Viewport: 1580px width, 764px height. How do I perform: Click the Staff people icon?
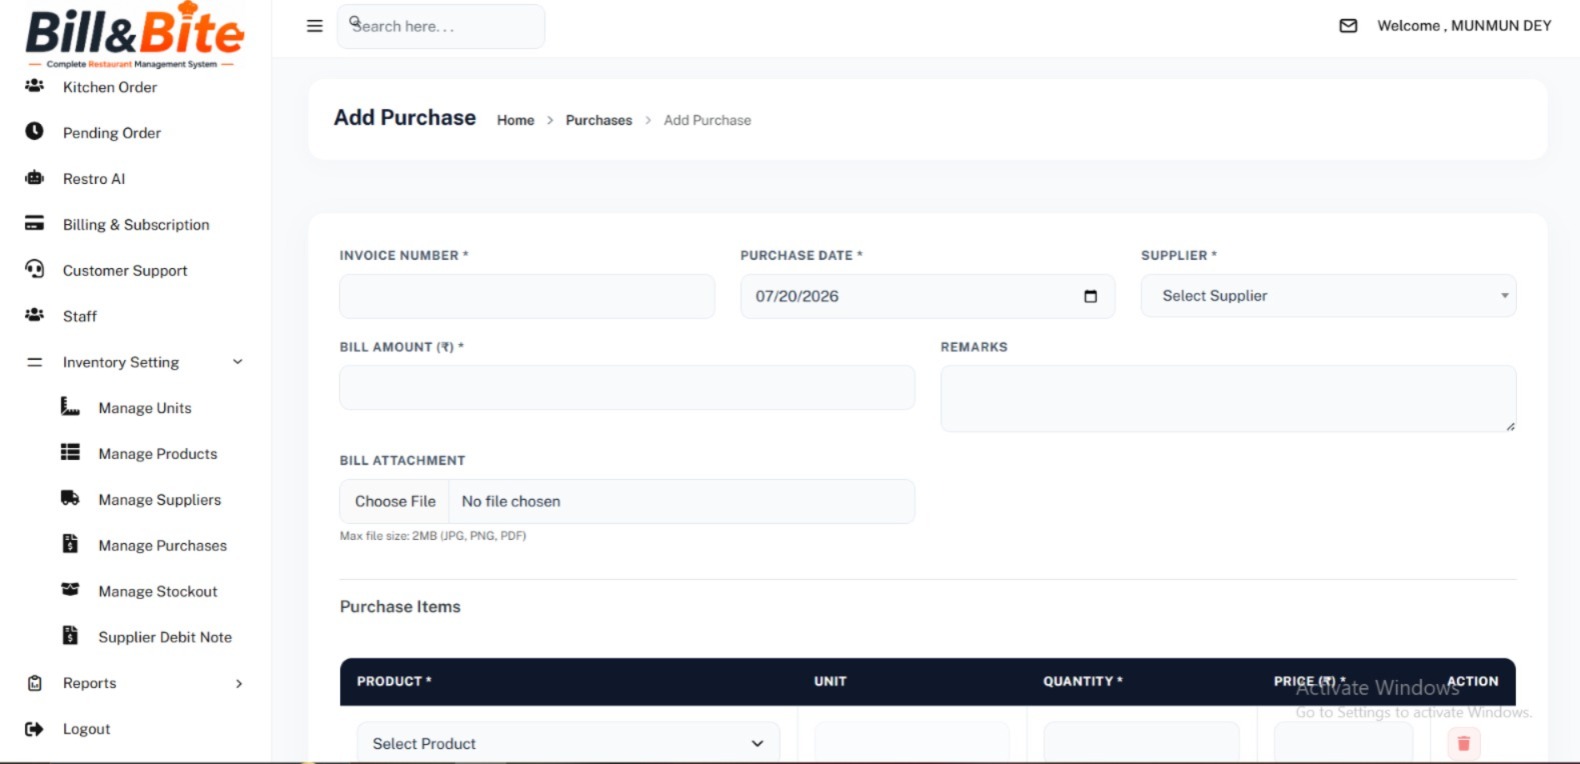click(x=34, y=315)
